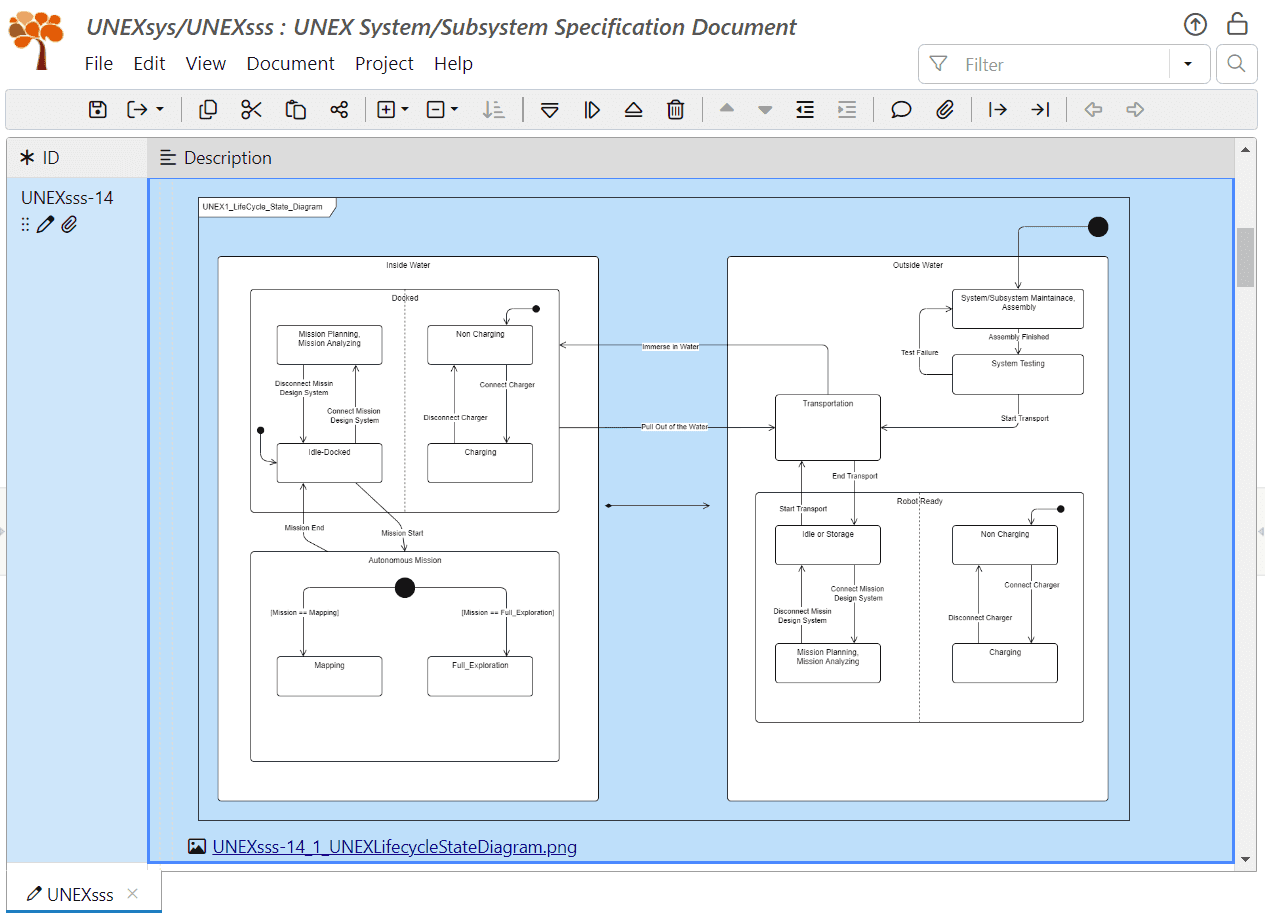Image resolution: width=1267 pixels, height=913 pixels.
Task: Click the share/link nodes icon
Action: click(x=339, y=110)
